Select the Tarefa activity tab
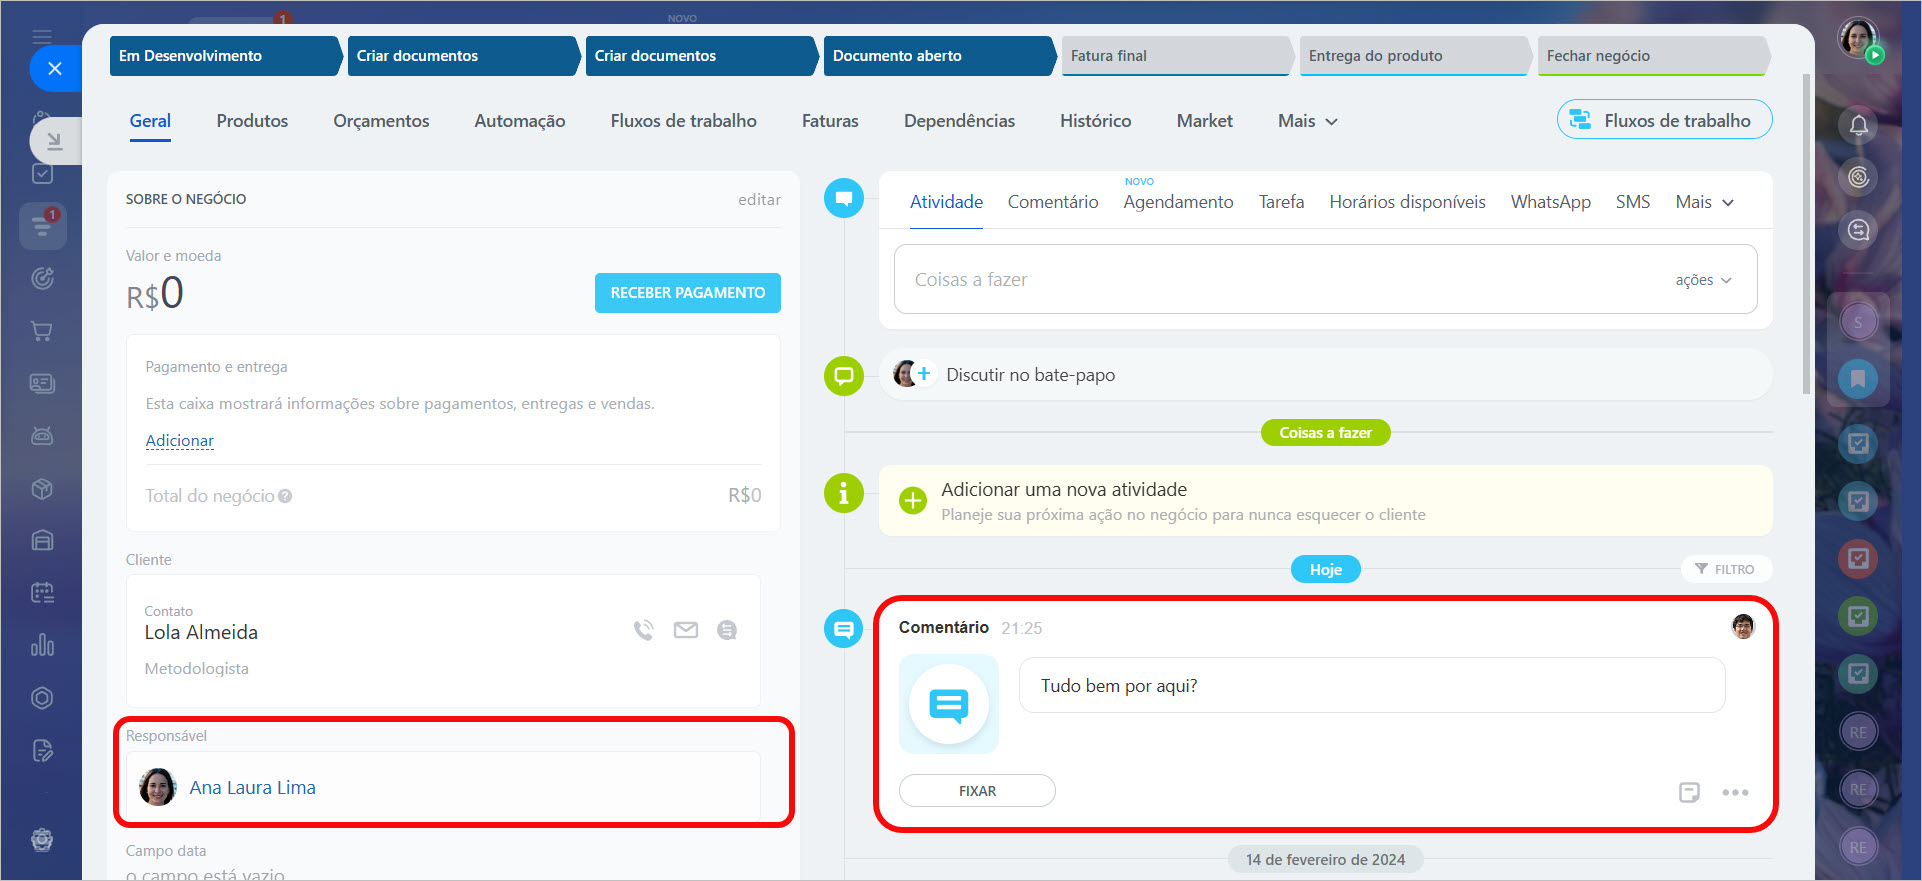The height and width of the screenshot is (881, 1922). [1281, 202]
